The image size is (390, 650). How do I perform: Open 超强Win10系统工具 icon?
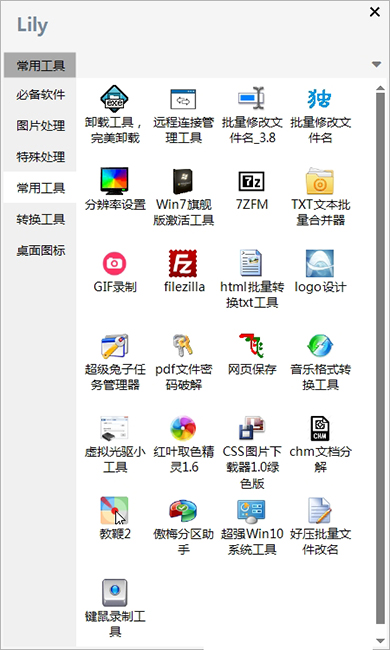click(252, 511)
